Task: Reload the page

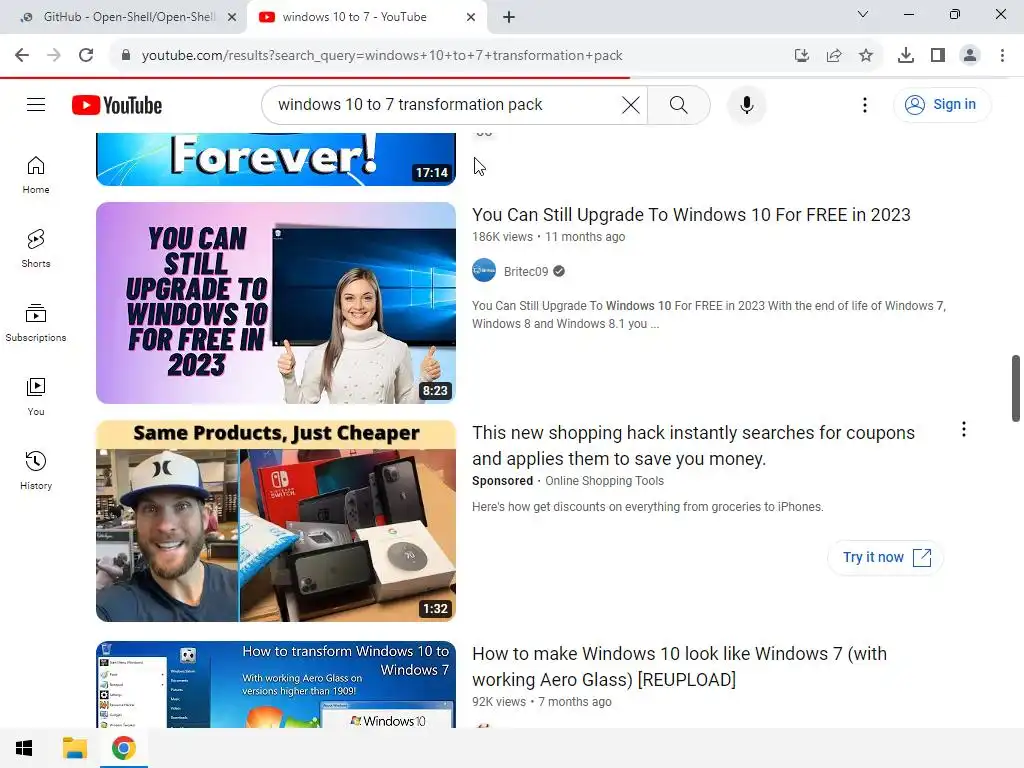Action: tap(86, 55)
